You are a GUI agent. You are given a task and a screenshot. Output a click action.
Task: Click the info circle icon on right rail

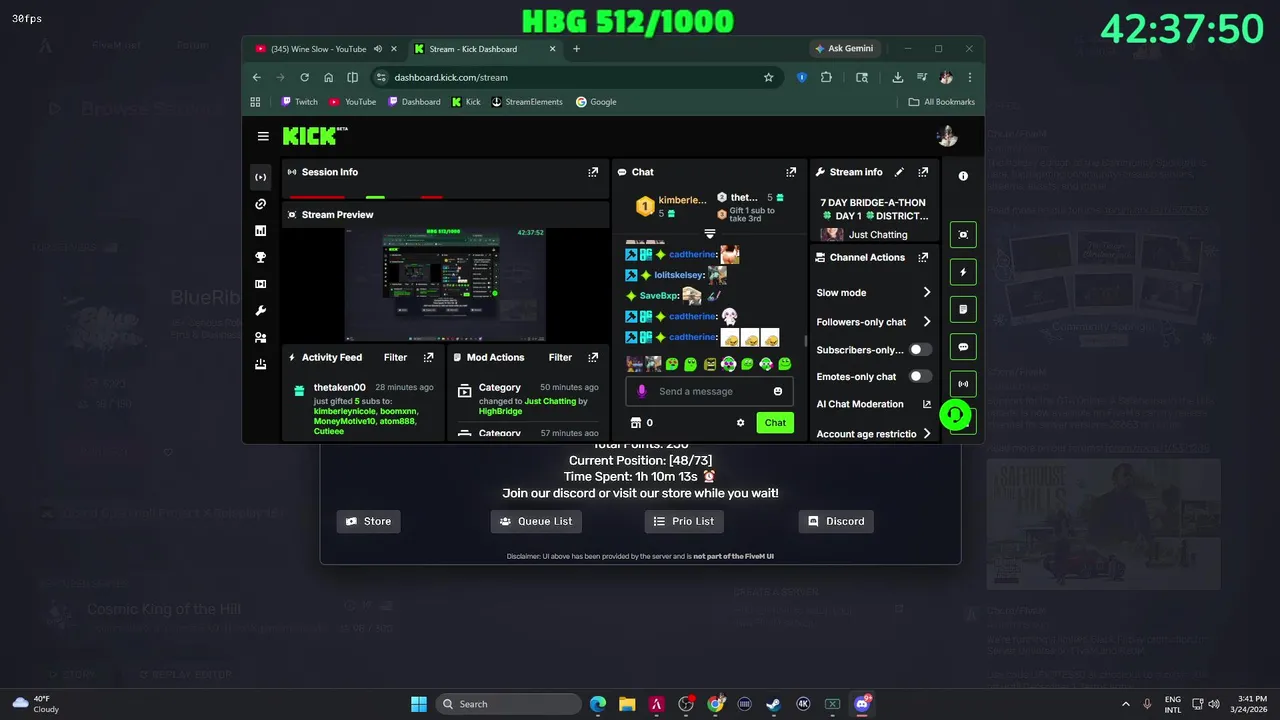(963, 176)
